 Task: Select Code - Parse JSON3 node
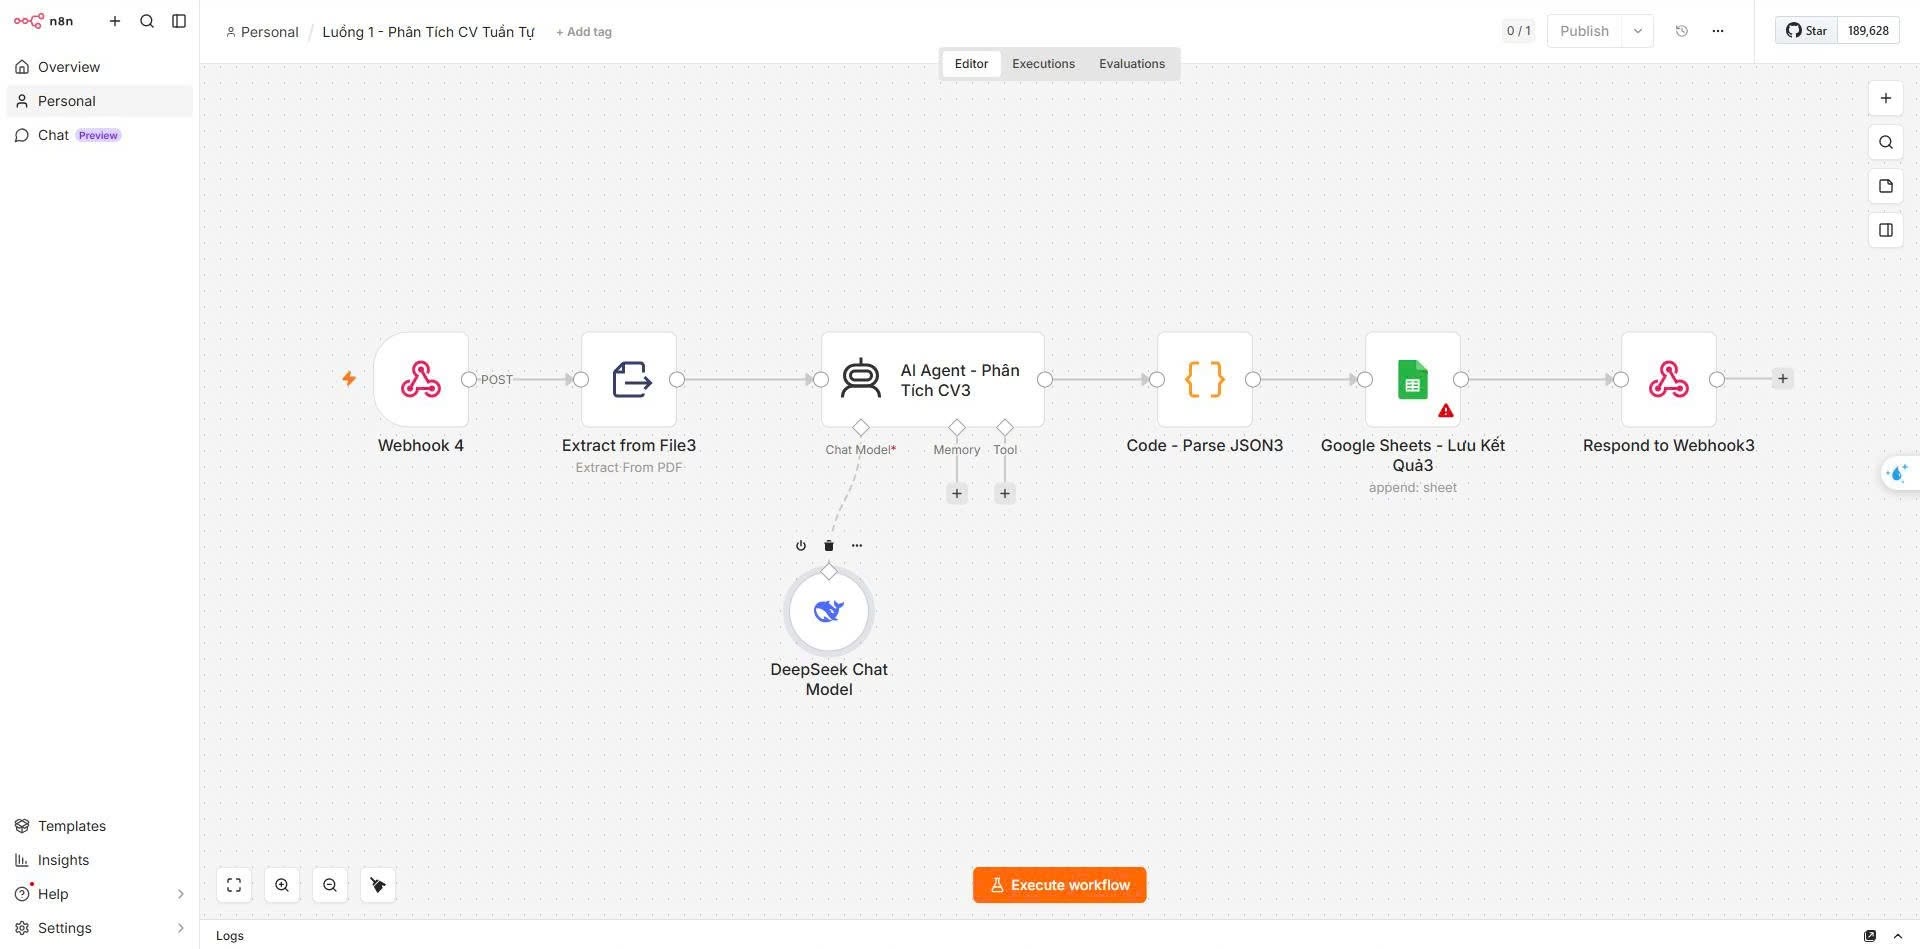[1205, 380]
